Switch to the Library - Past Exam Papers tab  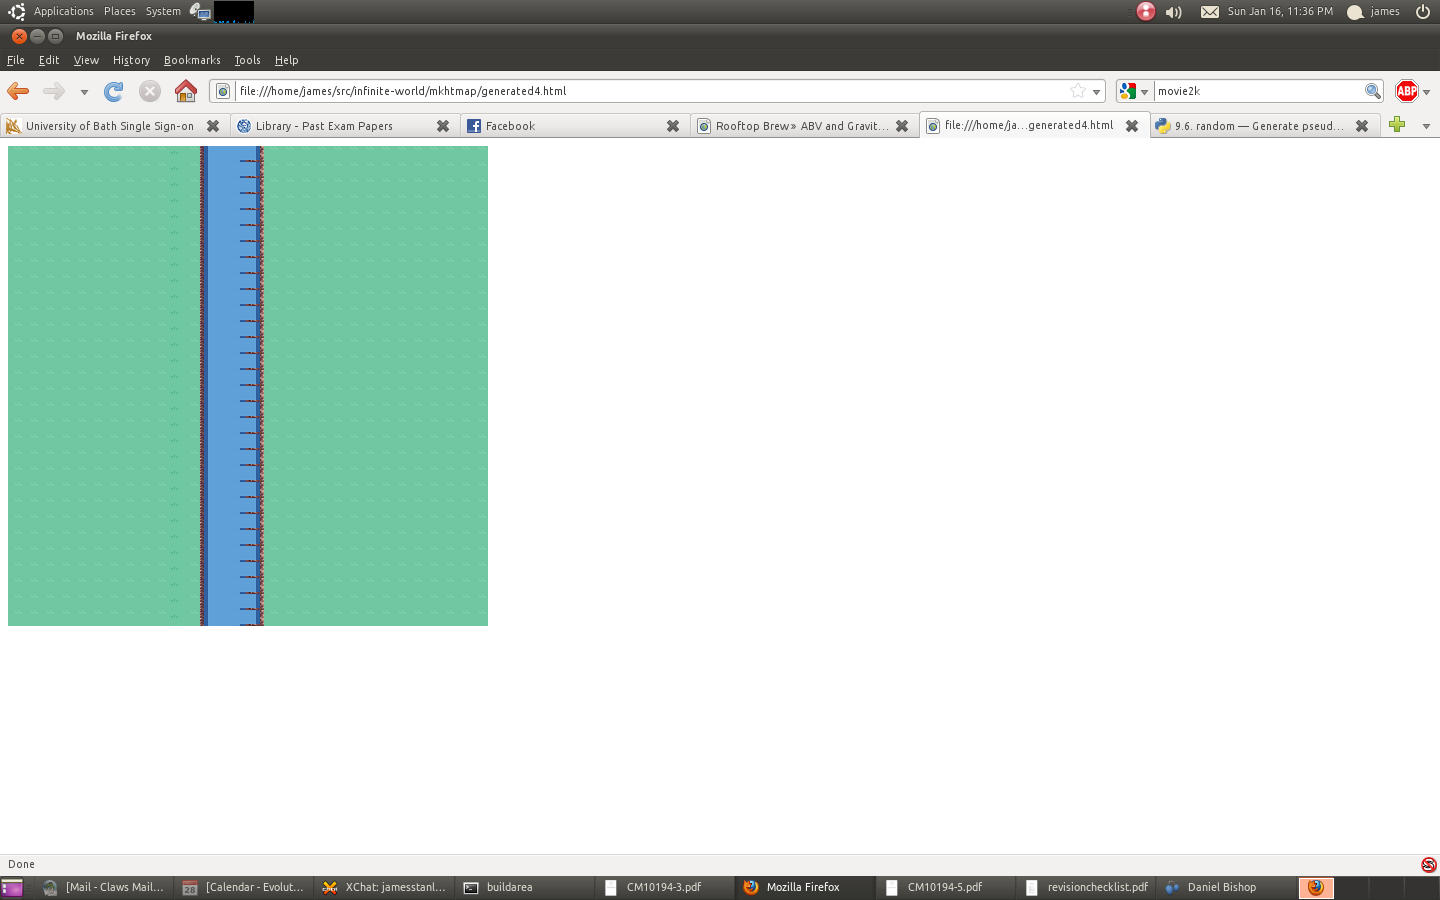(x=323, y=126)
